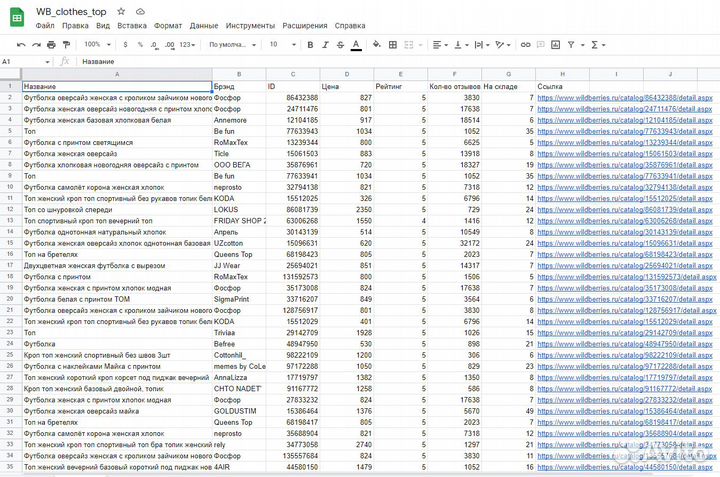Toggle italic formatting
This screenshot has height=477, width=720.
pos(326,45)
